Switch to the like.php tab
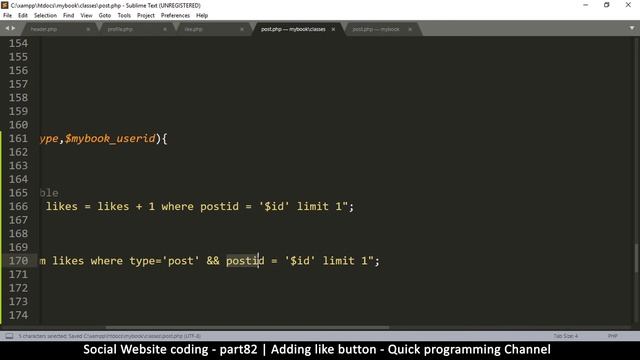Screen dimensions: 640x360 (x=193, y=29)
